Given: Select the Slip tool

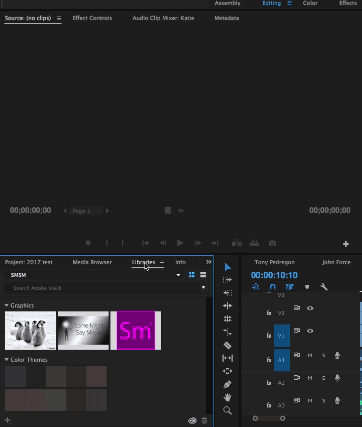Looking at the screenshot, I should click(227, 358).
